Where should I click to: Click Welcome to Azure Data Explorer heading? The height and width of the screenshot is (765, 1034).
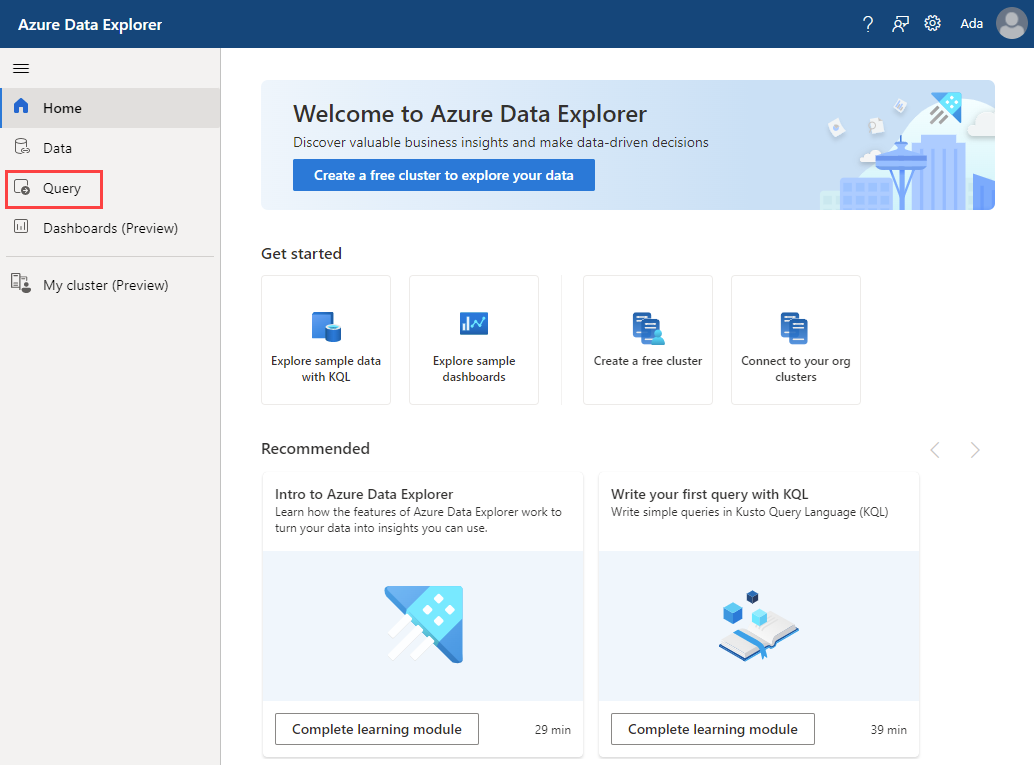click(x=470, y=114)
